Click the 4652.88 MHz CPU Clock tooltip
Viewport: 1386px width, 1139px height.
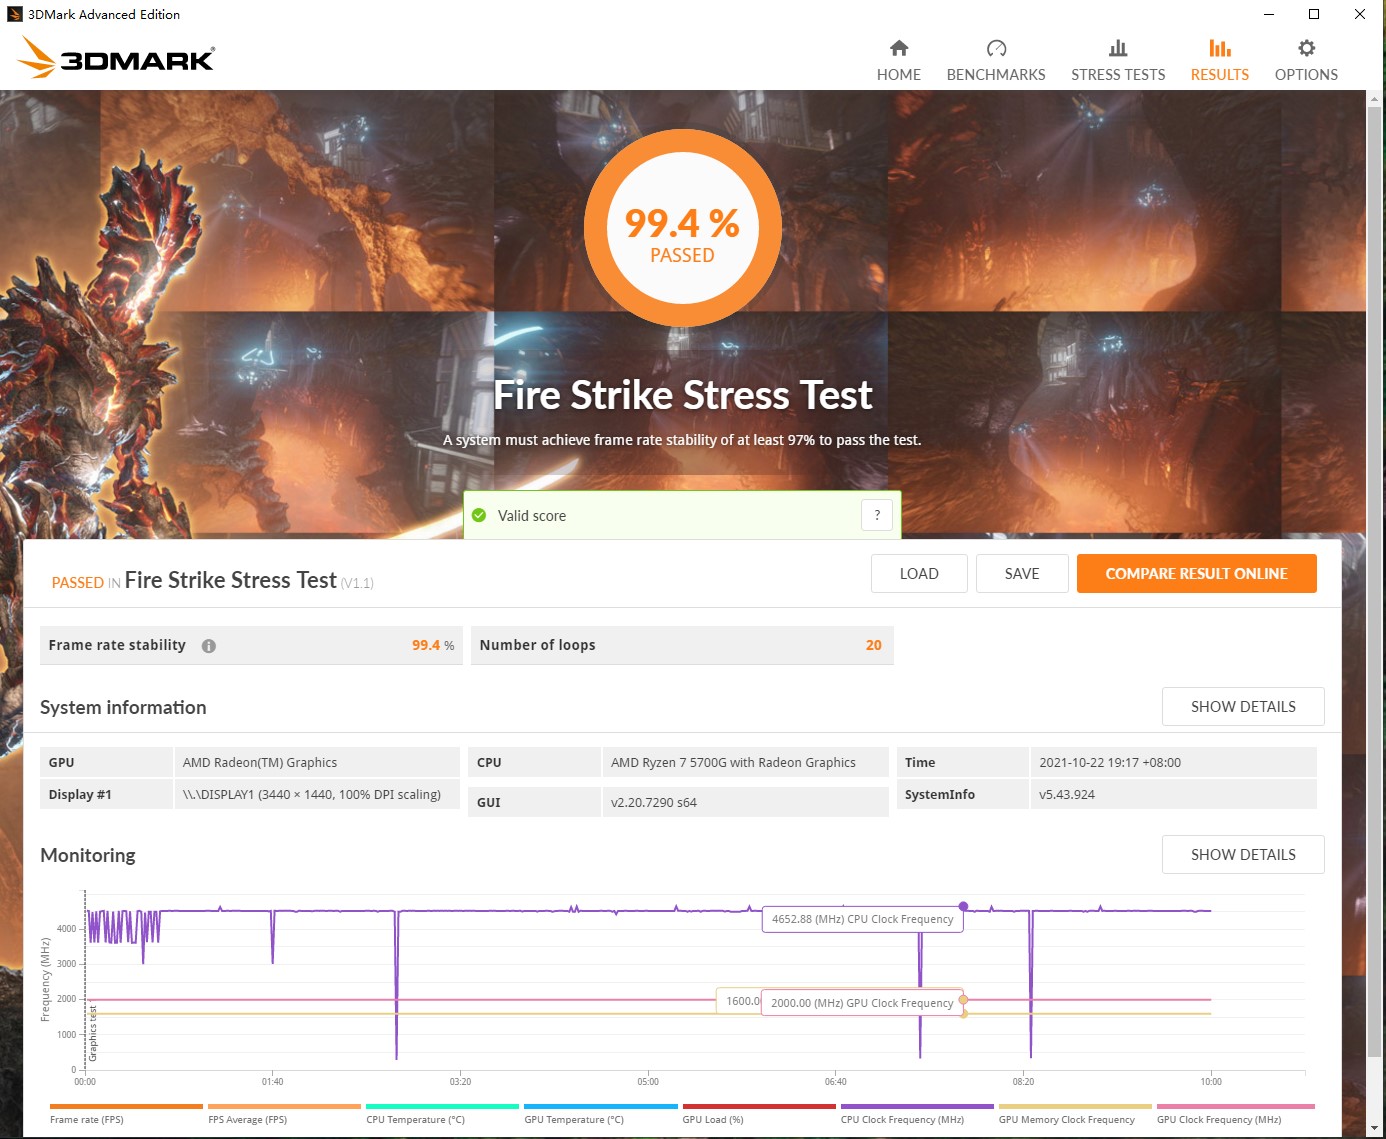point(862,919)
